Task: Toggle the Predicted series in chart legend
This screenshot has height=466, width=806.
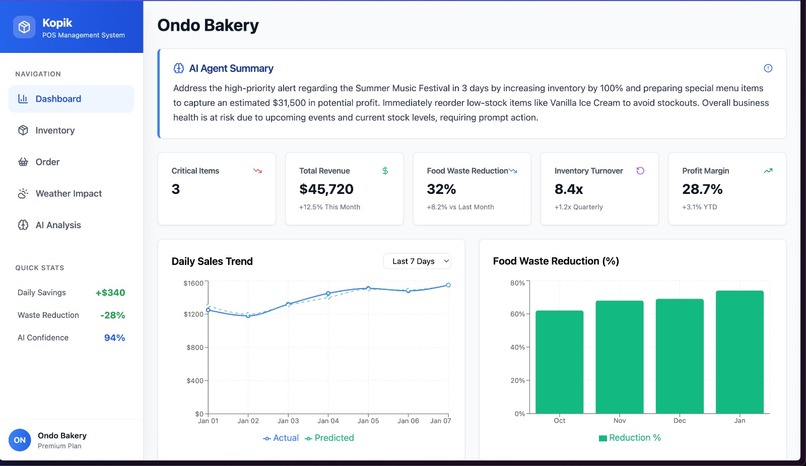Action: [329, 438]
